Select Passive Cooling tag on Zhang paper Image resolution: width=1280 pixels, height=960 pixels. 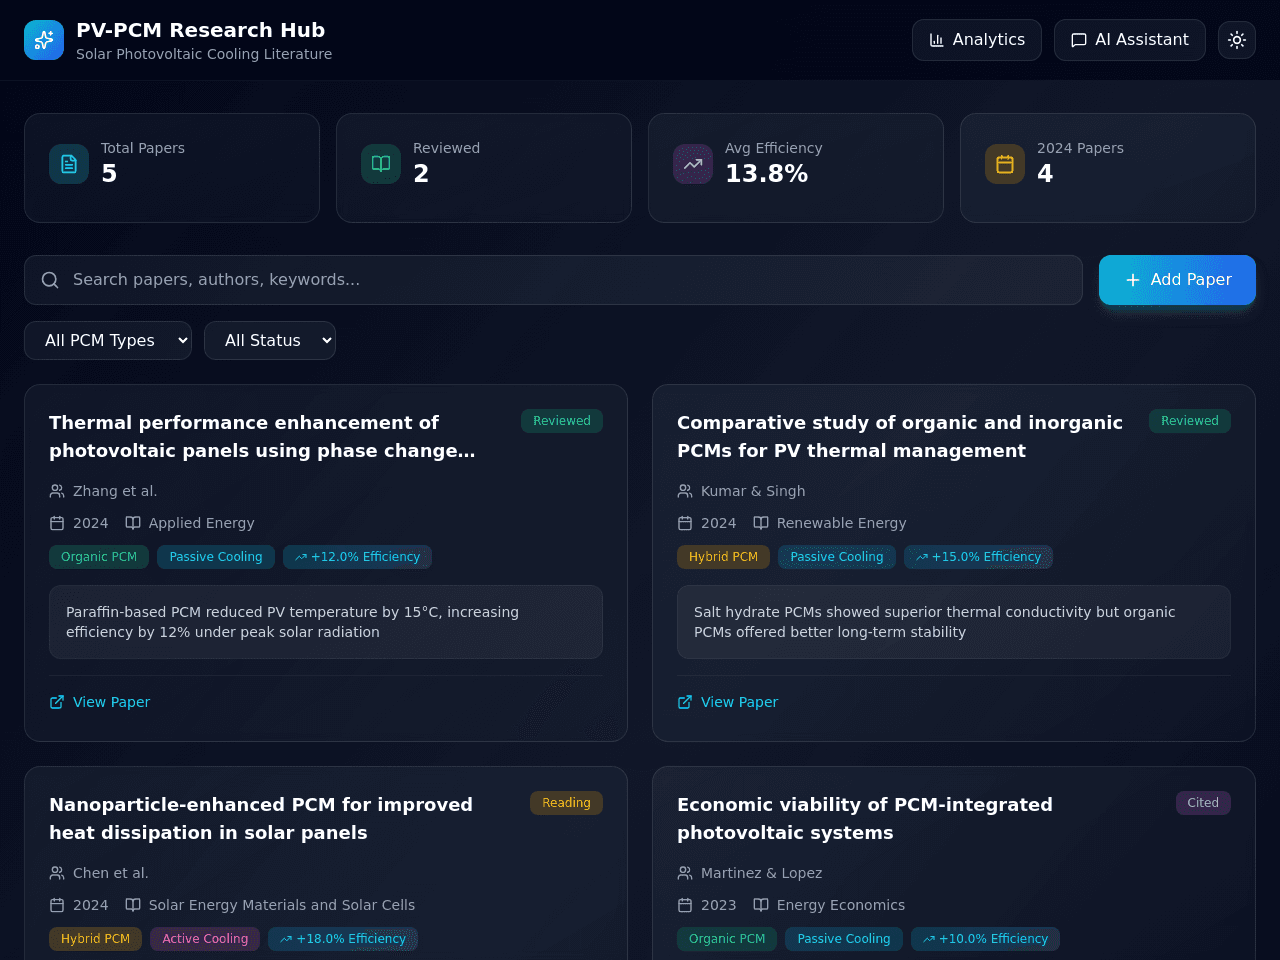216,557
